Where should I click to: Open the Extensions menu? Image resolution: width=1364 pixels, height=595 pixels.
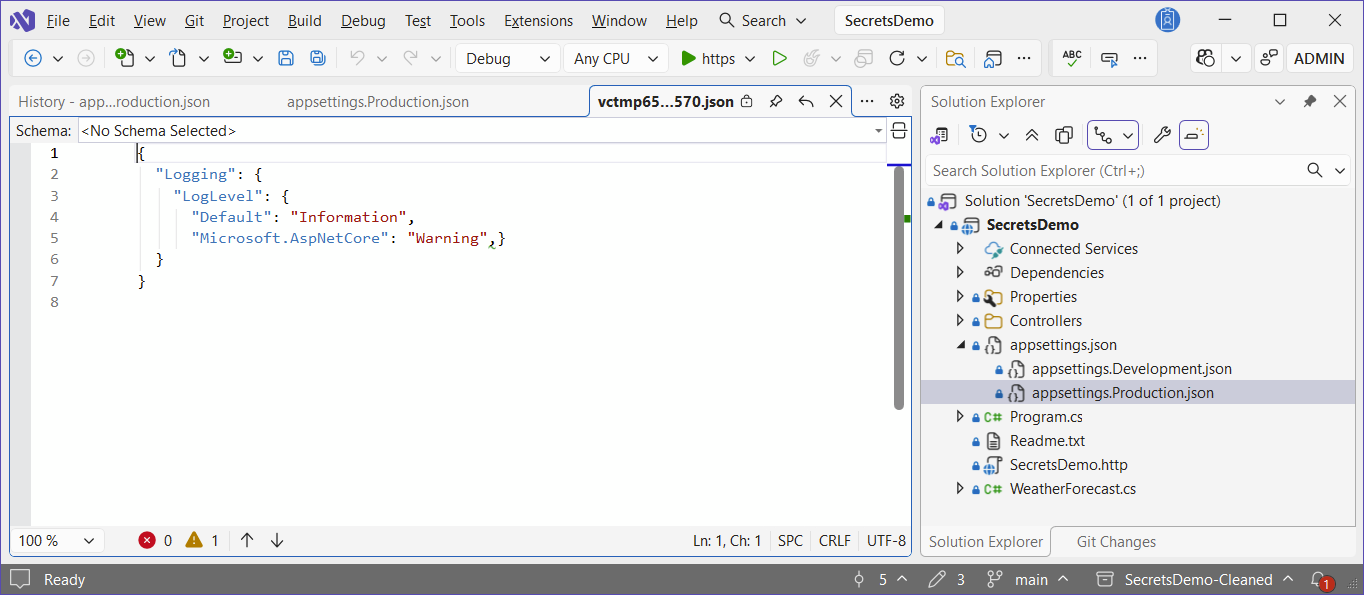click(539, 21)
